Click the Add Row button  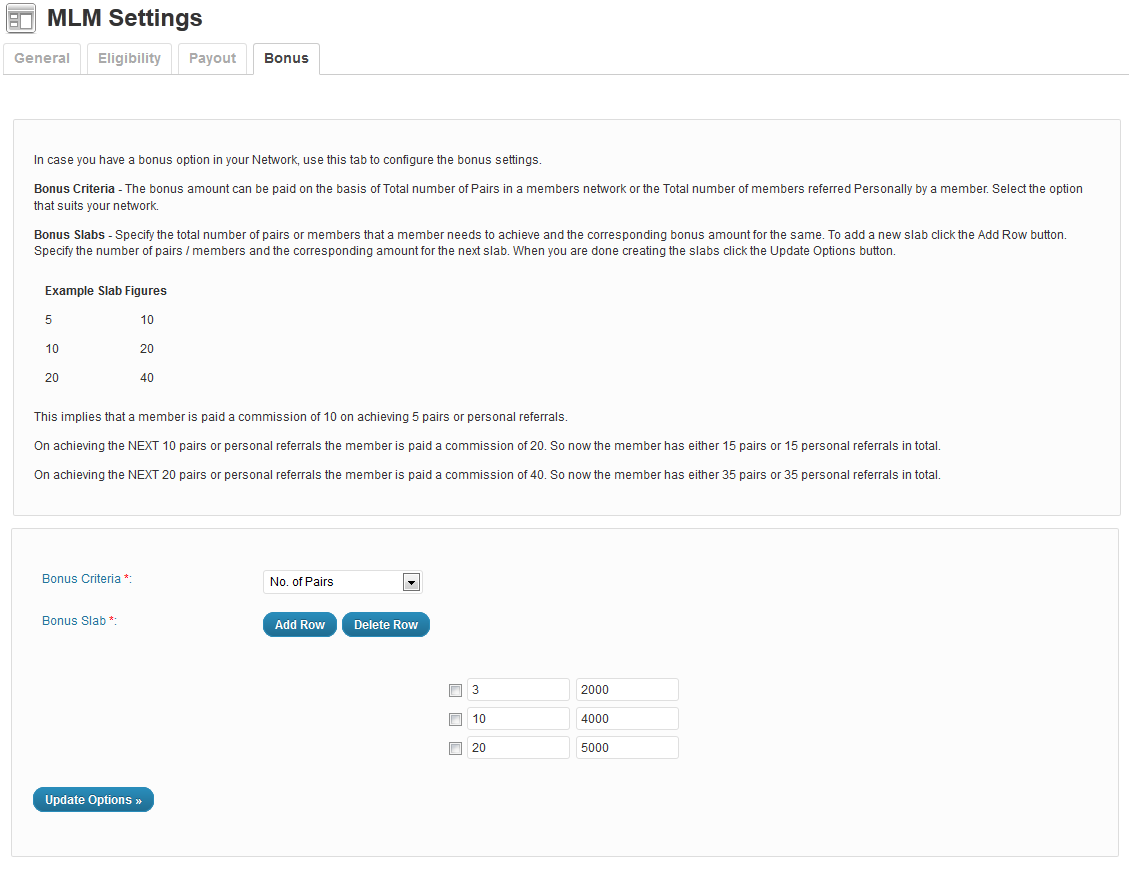tap(300, 624)
